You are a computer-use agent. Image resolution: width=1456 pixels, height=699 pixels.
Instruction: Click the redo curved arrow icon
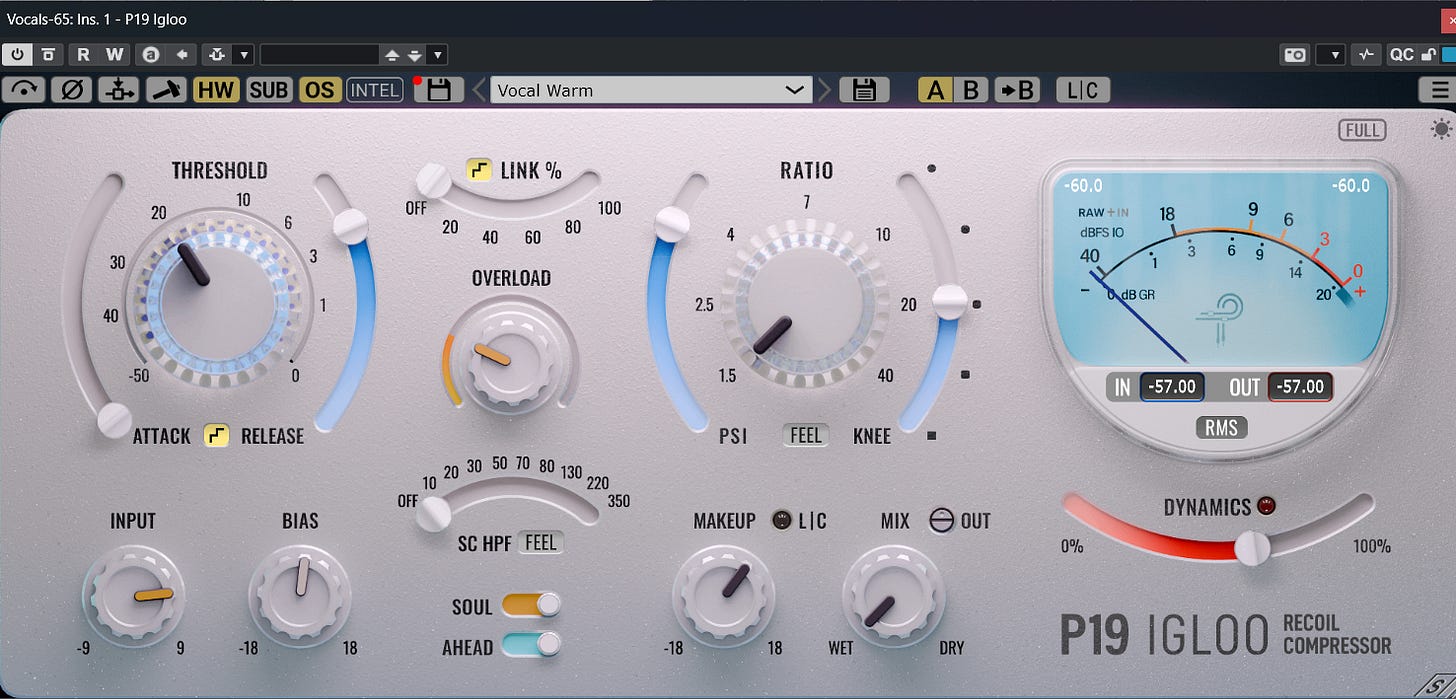coord(25,90)
